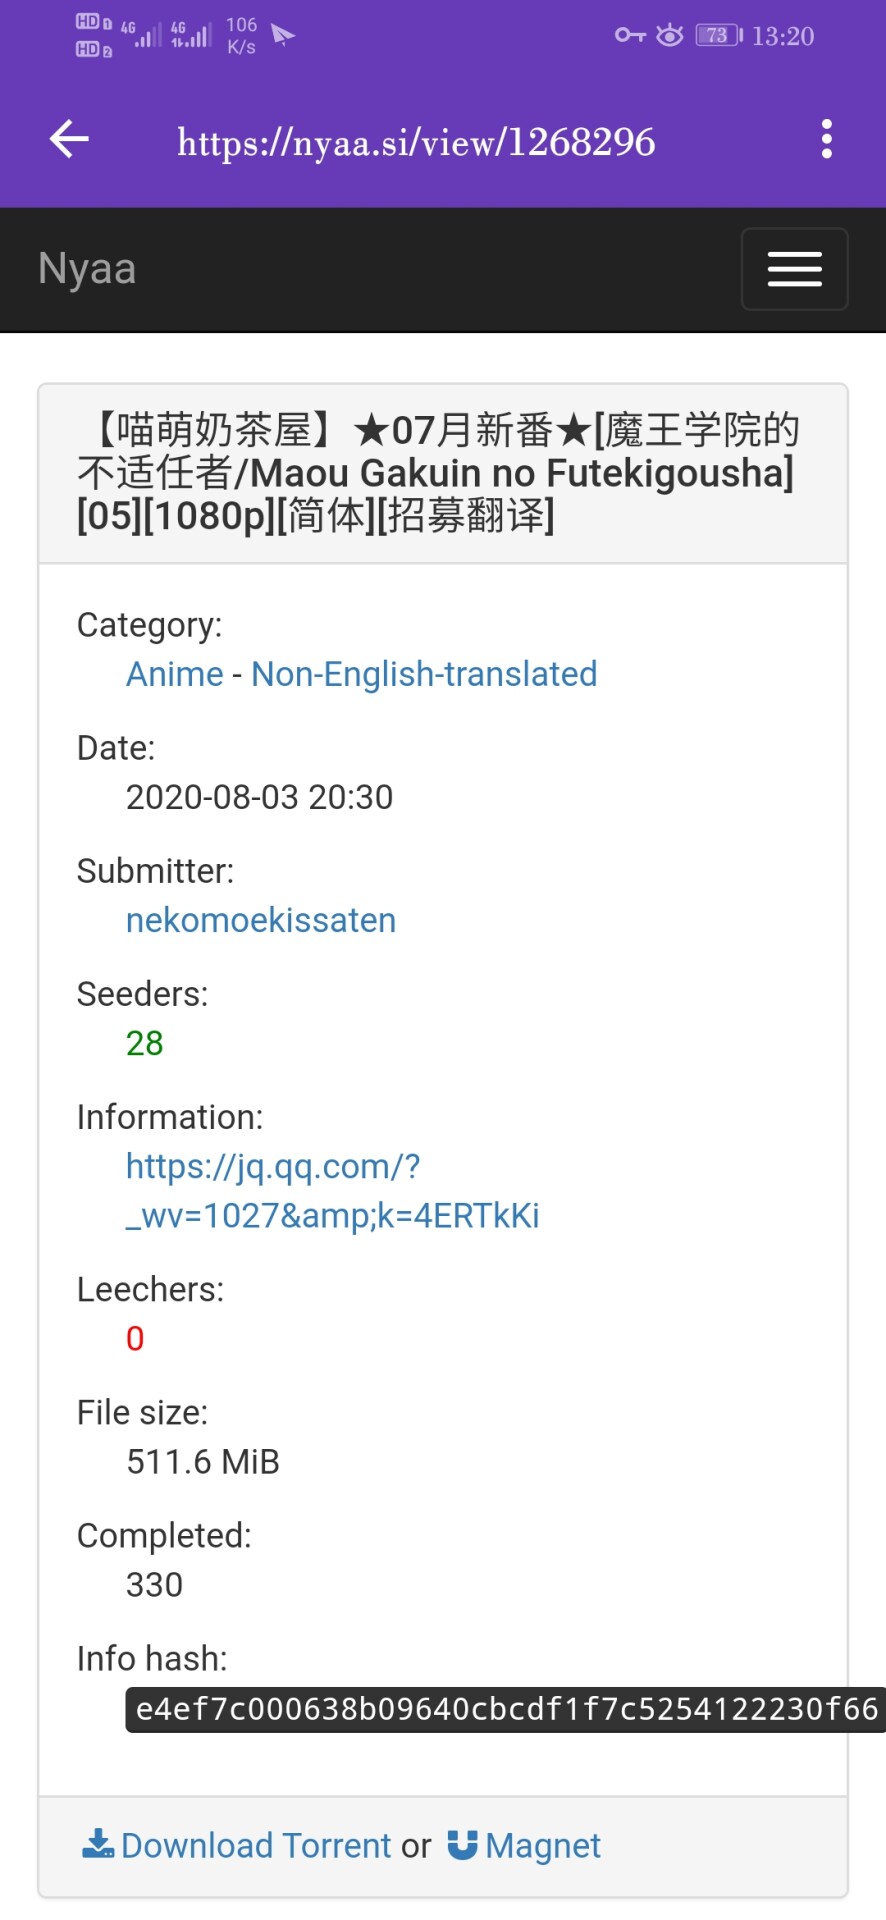
Task: Open the browser's three-dot overflow menu
Action: coord(826,140)
